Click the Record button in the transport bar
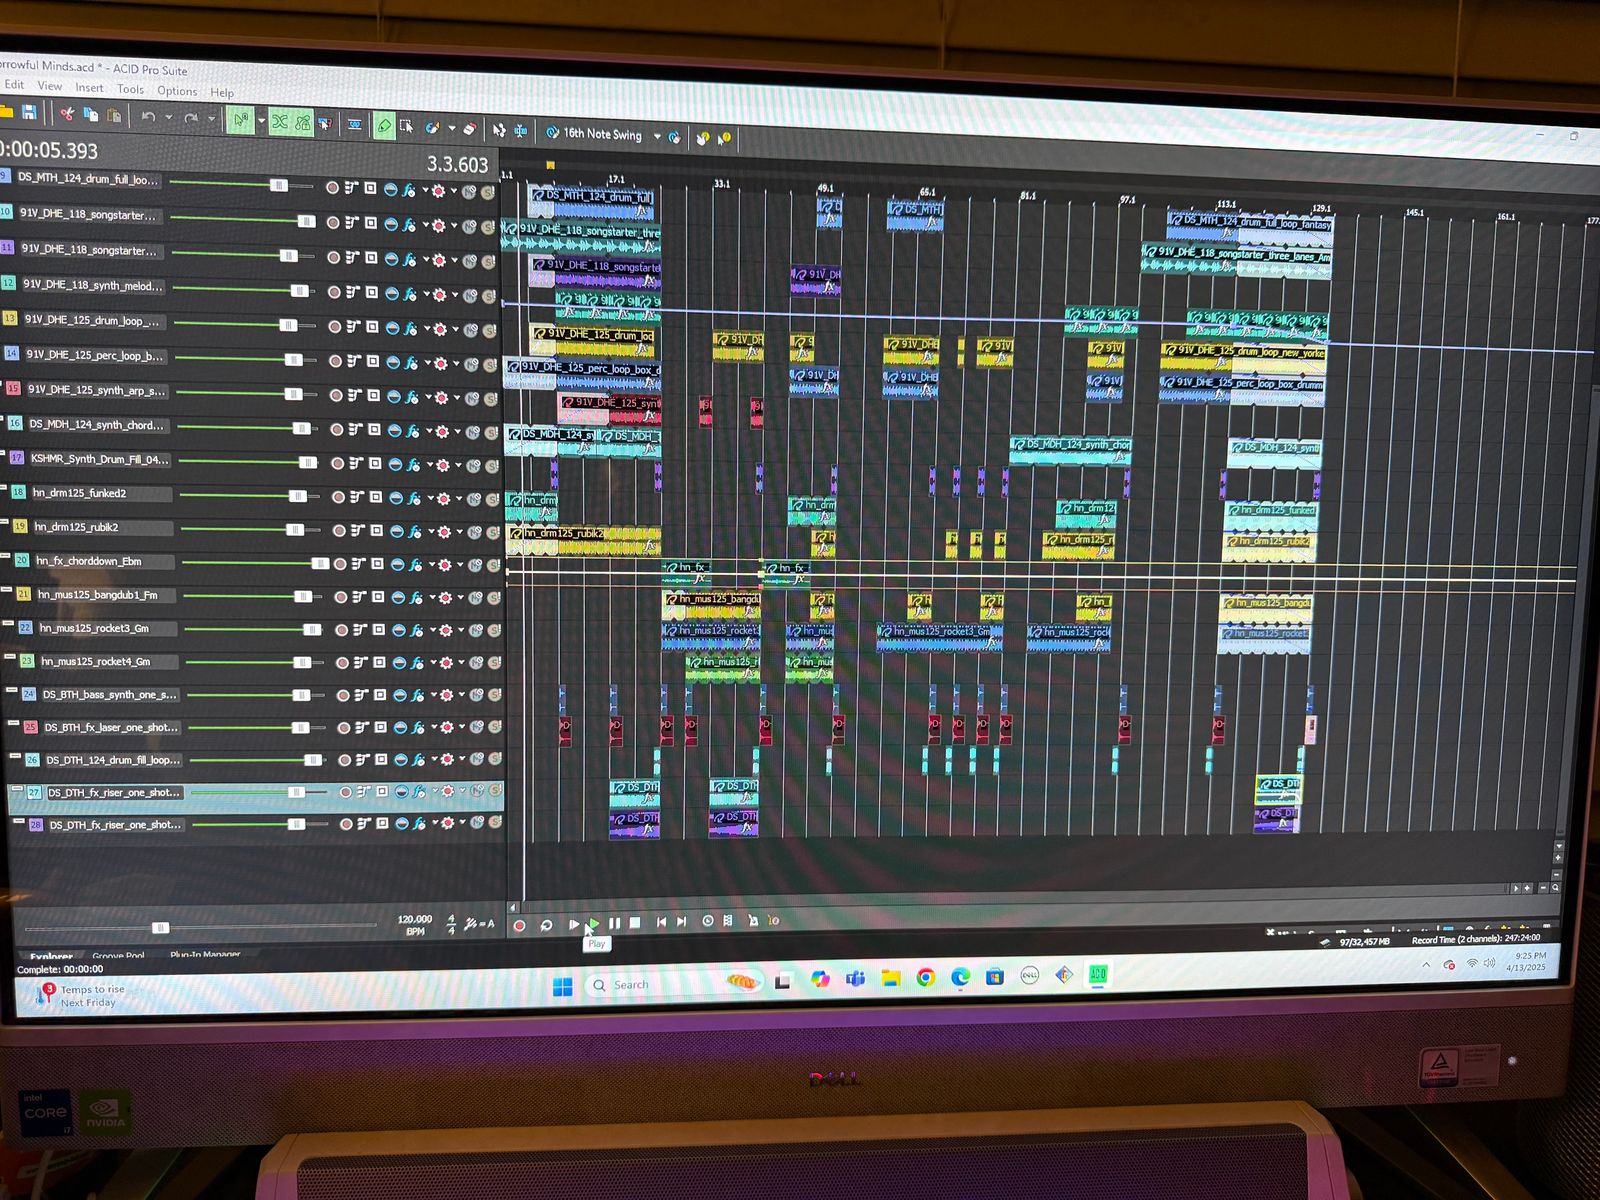Viewport: 1600px width, 1200px height. tap(519, 925)
